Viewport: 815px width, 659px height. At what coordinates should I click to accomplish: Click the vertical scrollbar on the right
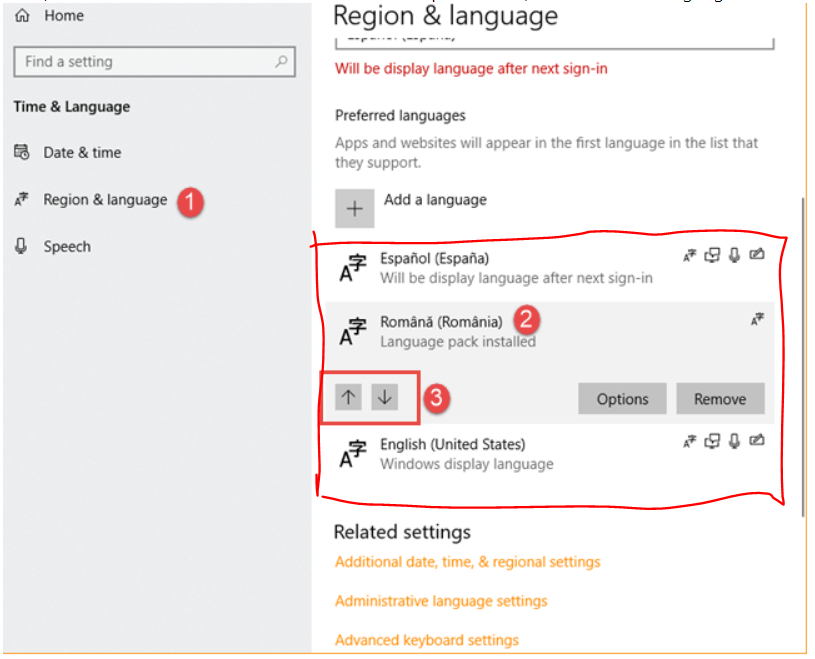tap(803, 356)
